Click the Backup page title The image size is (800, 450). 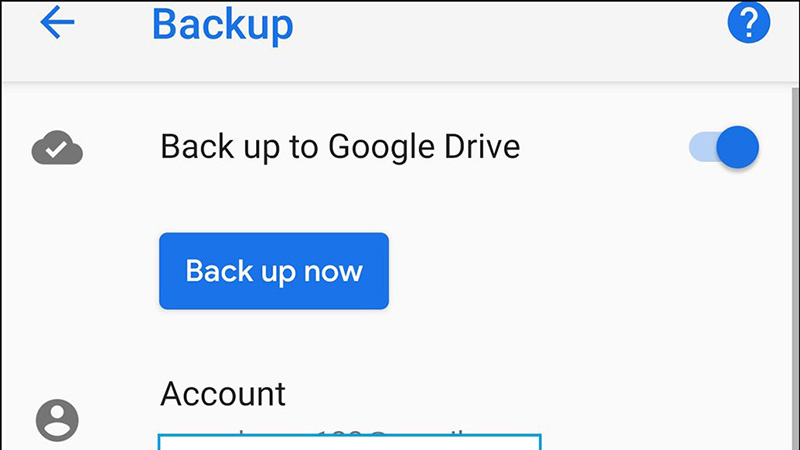[222, 24]
